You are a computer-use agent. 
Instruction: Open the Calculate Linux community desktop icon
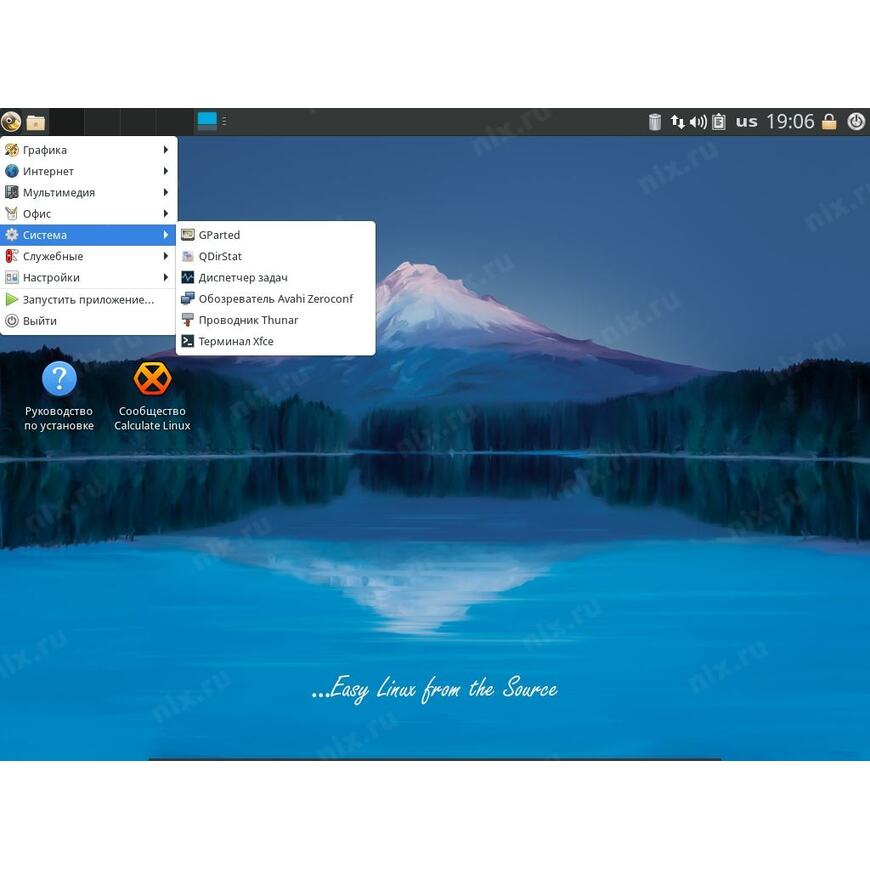pyautogui.click(x=152, y=380)
